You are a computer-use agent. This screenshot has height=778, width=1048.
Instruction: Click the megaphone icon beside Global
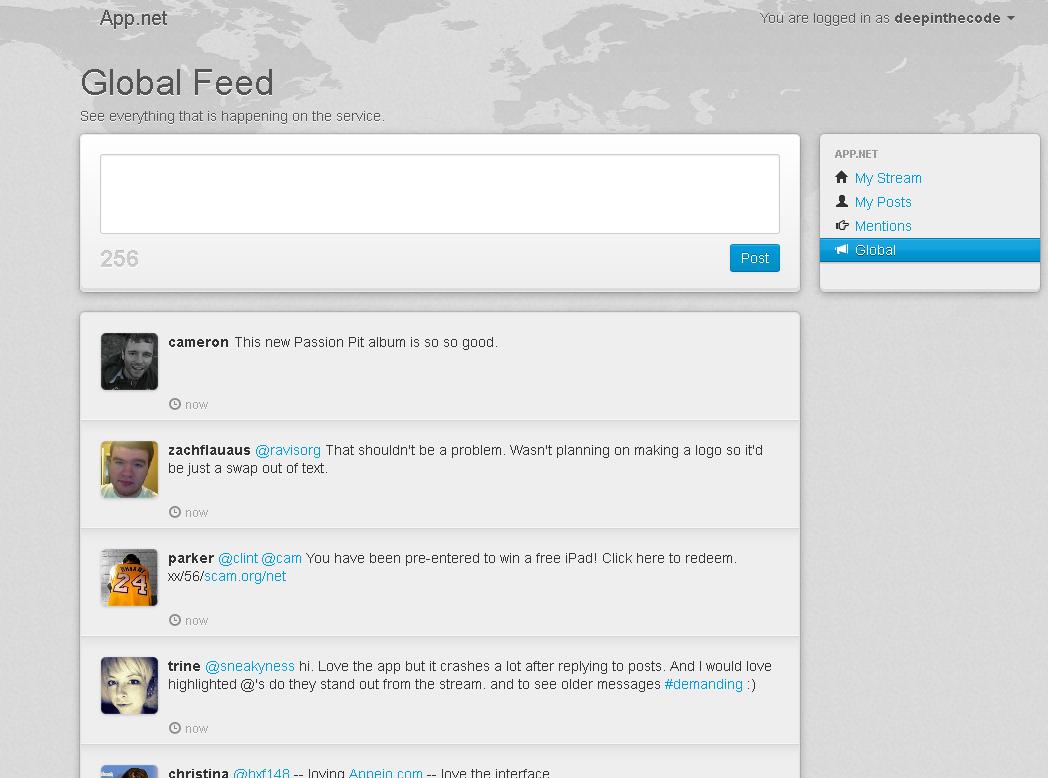(x=842, y=249)
